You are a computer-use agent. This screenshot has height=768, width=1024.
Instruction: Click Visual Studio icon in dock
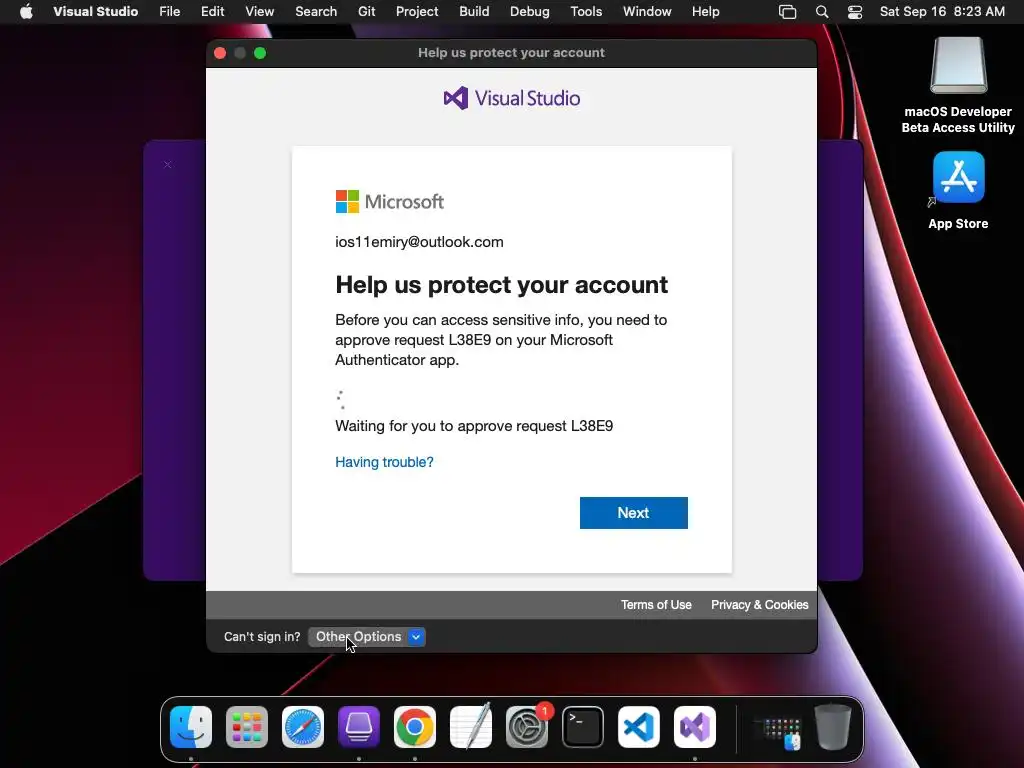pyautogui.click(x=695, y=727)
